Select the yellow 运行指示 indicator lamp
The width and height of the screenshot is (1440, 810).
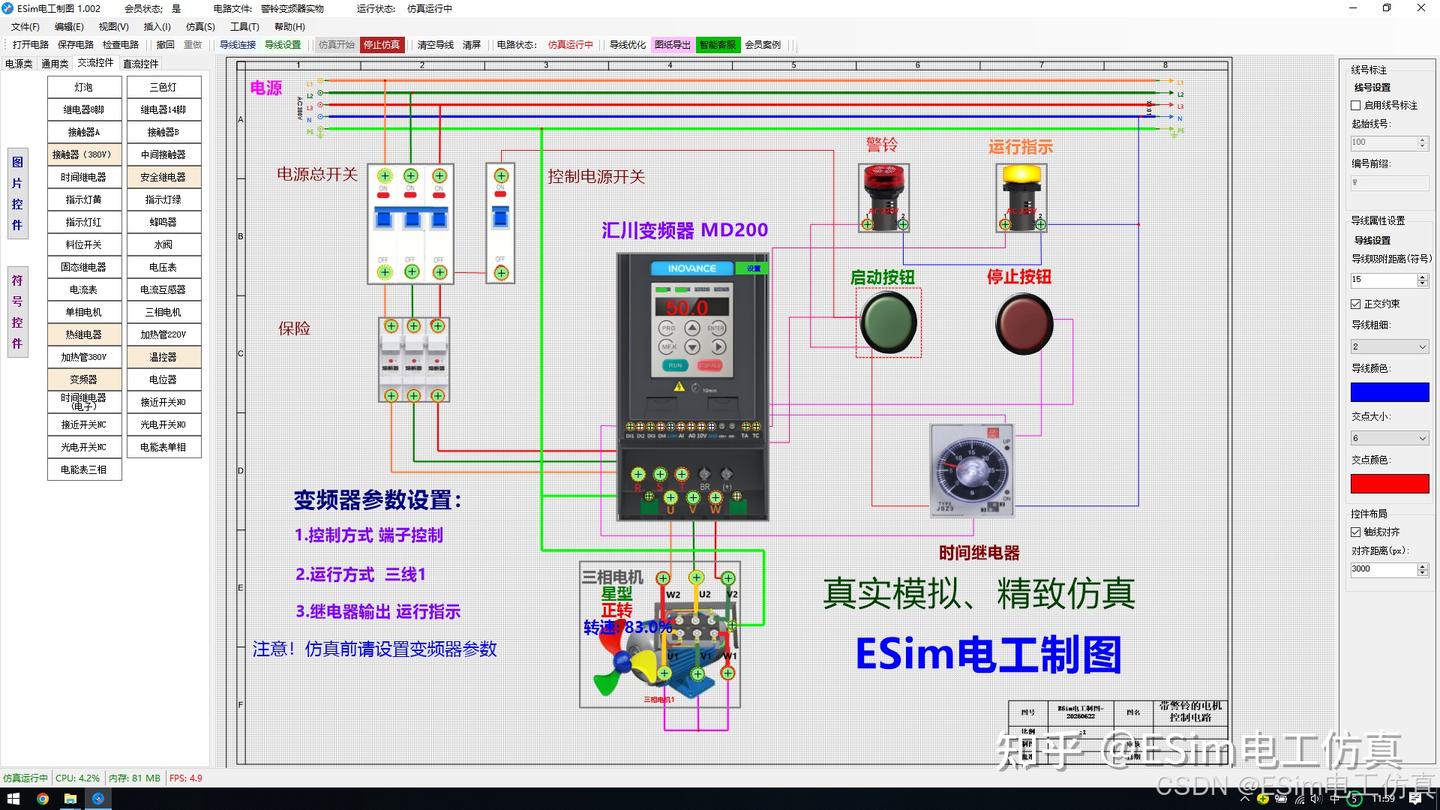pos(1021,198)
